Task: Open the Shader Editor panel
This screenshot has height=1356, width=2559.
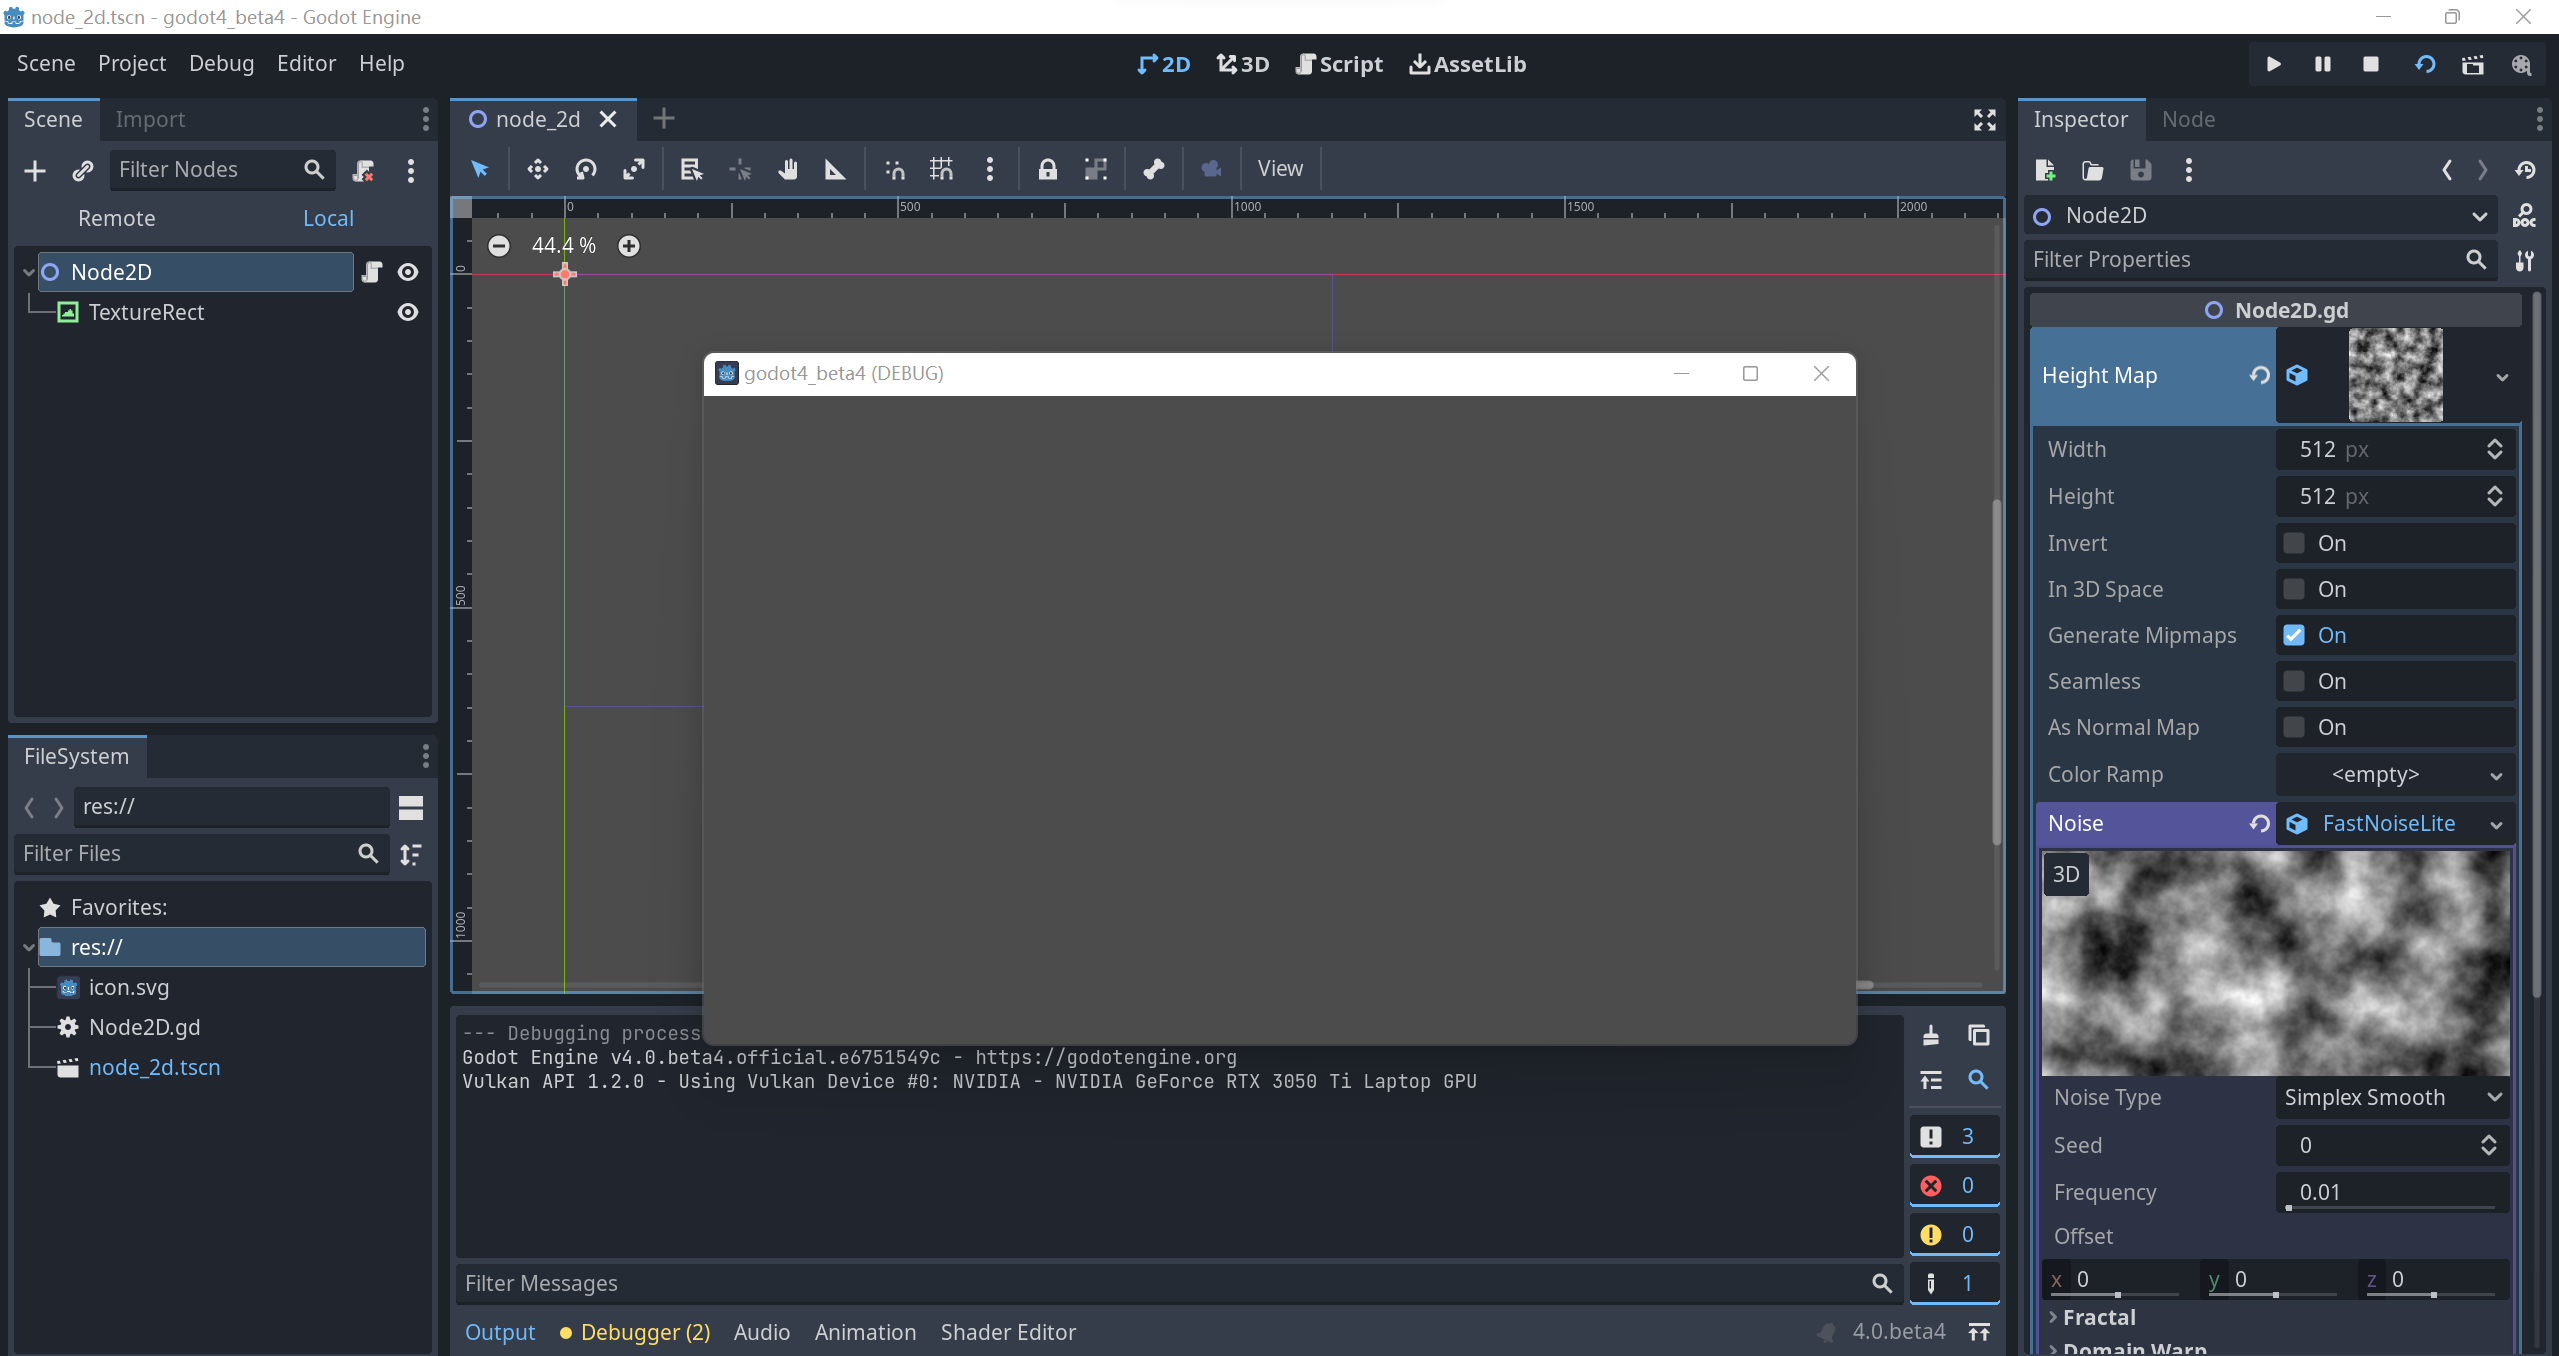Action: point(1008,1332)
